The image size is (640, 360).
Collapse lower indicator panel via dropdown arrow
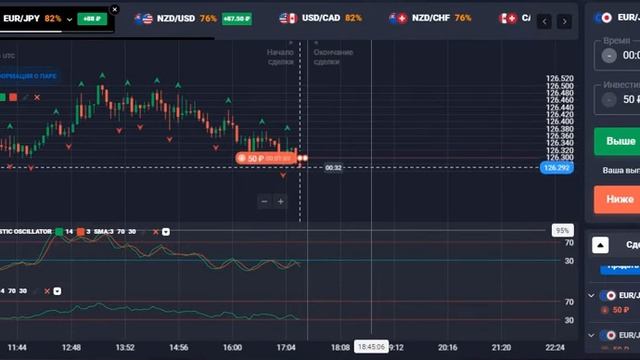57,291
